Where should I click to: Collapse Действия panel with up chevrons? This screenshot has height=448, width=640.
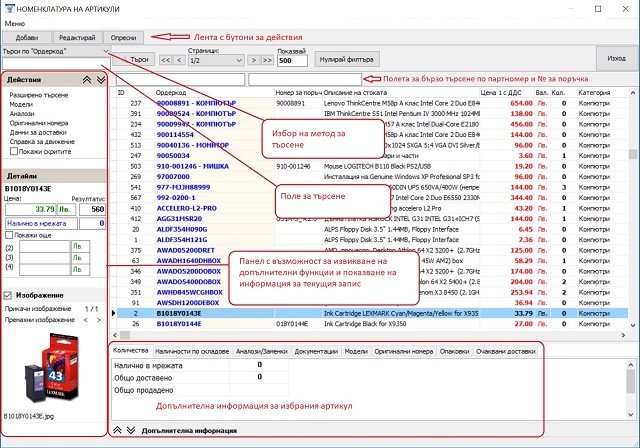(87, 80)
